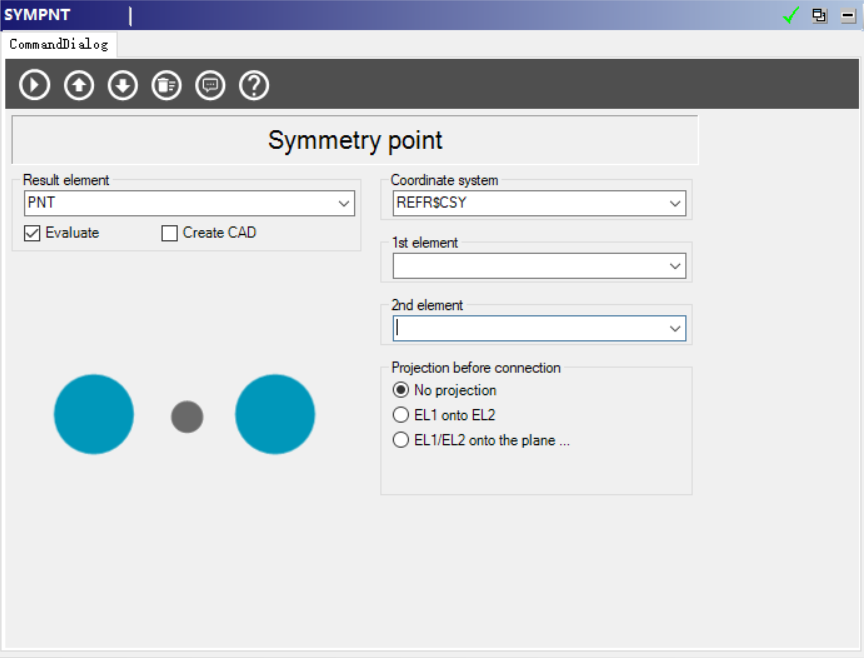Click the undock window icon in title bar

(819, 15)
